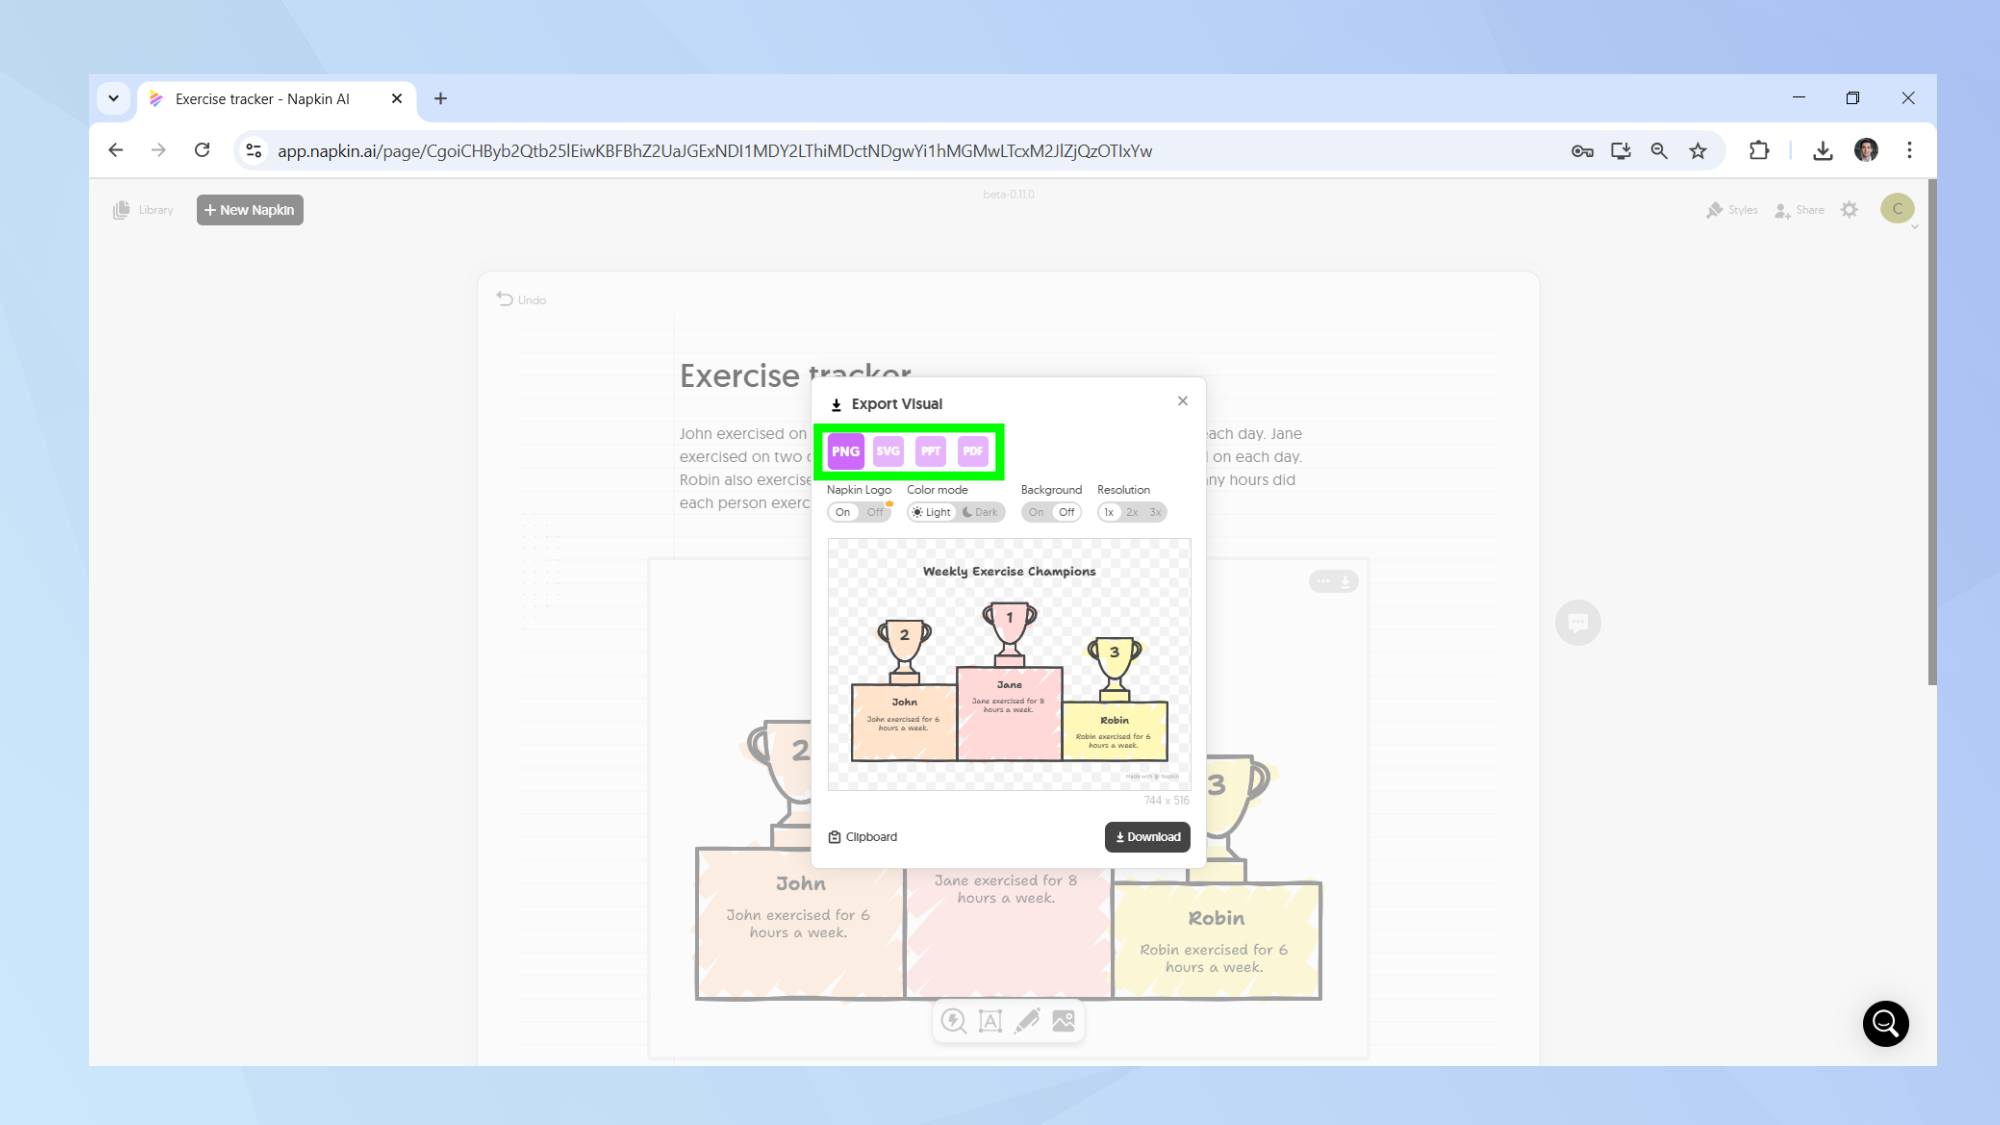
Task: Set resolution to 2x
Action: click(x=1132, y=512)
